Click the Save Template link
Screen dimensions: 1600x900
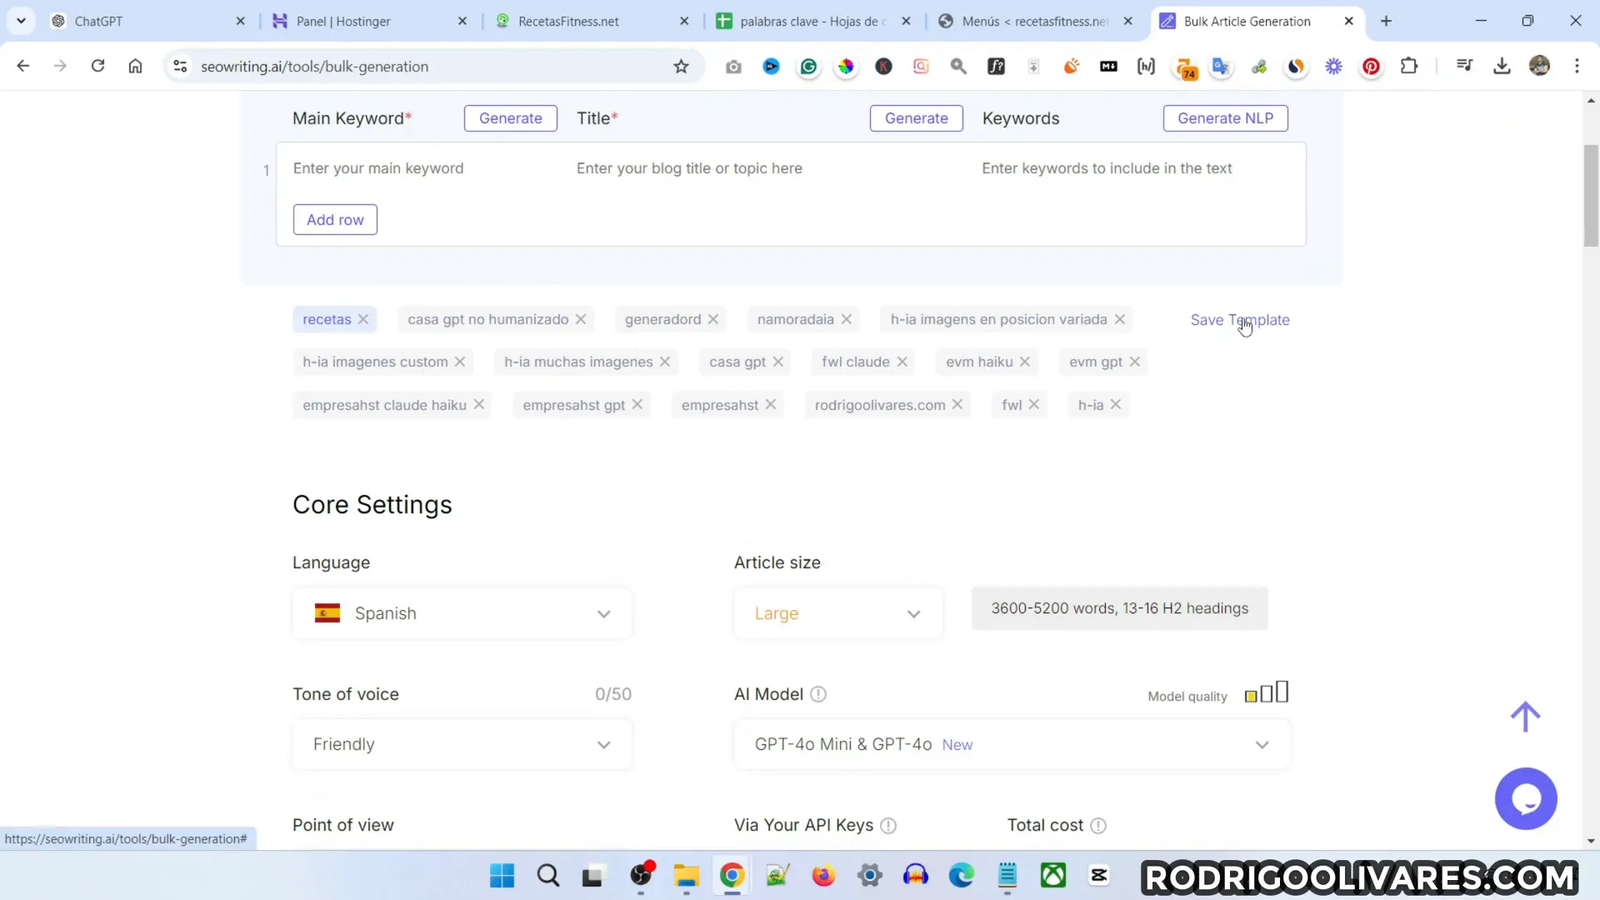[1239, 320]
